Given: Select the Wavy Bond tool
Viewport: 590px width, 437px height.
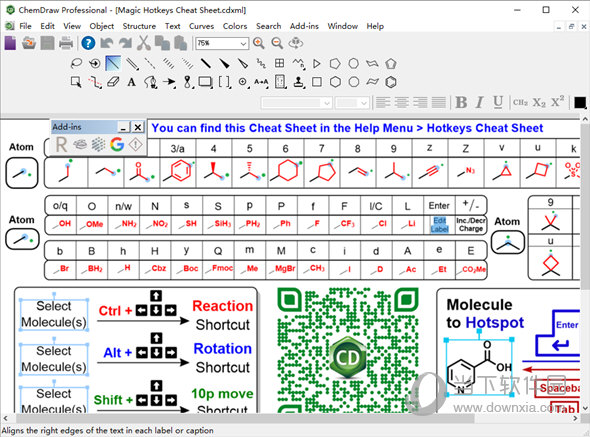Looking at the screenshot, I should click(261, 63).
